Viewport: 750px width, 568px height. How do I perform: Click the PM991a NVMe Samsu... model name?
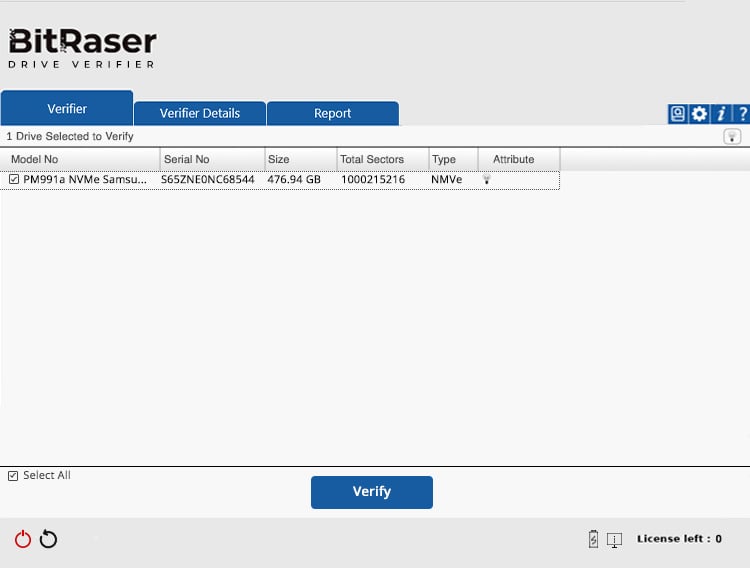tap(85, 179)
